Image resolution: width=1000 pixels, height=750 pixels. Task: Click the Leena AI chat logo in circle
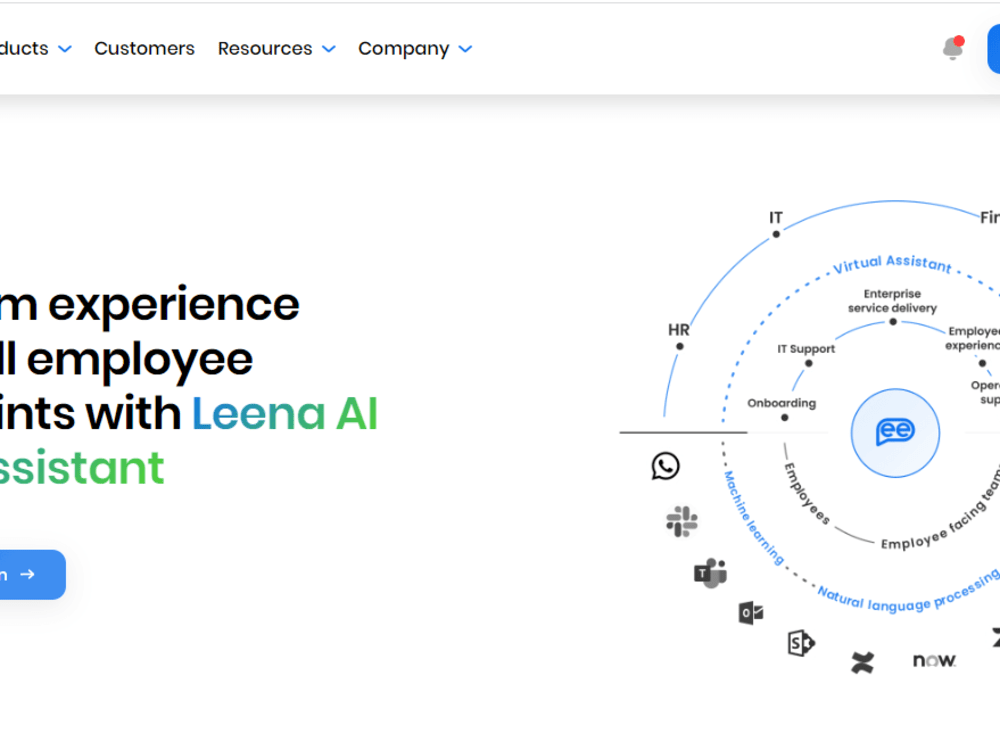[895, 433]
